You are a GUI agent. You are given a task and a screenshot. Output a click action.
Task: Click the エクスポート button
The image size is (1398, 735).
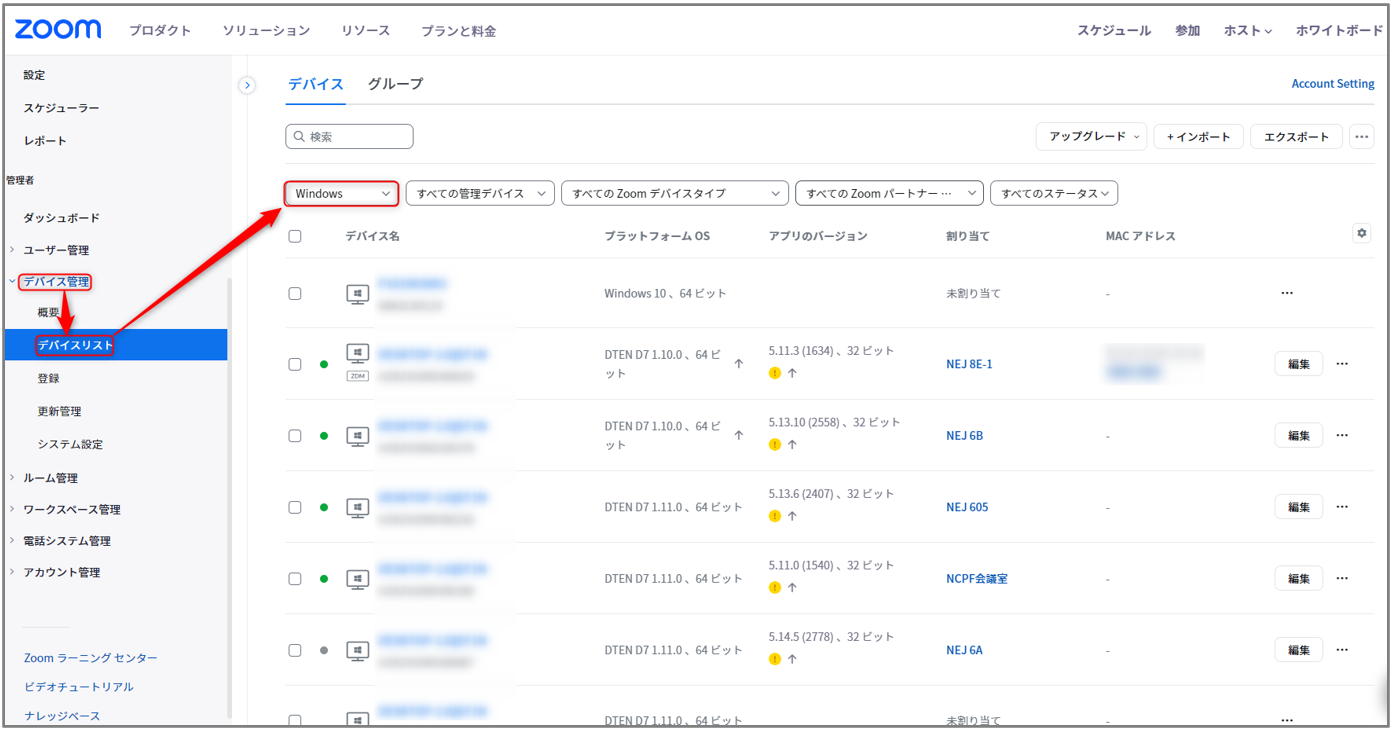1297,137
